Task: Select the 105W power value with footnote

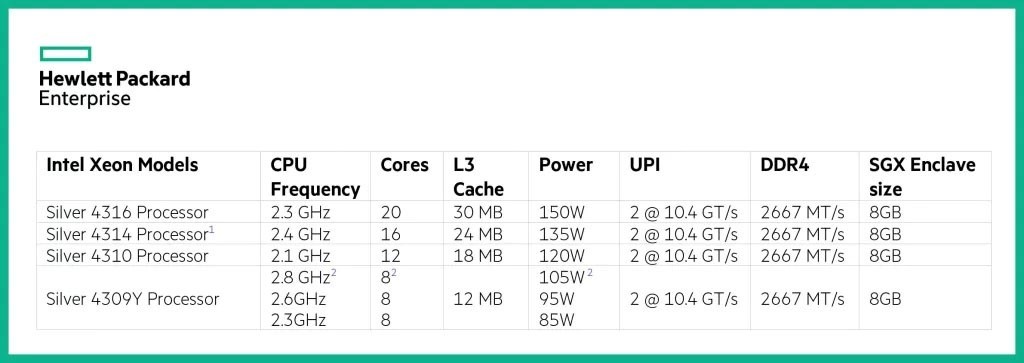Action: click(x=566, y=277)
